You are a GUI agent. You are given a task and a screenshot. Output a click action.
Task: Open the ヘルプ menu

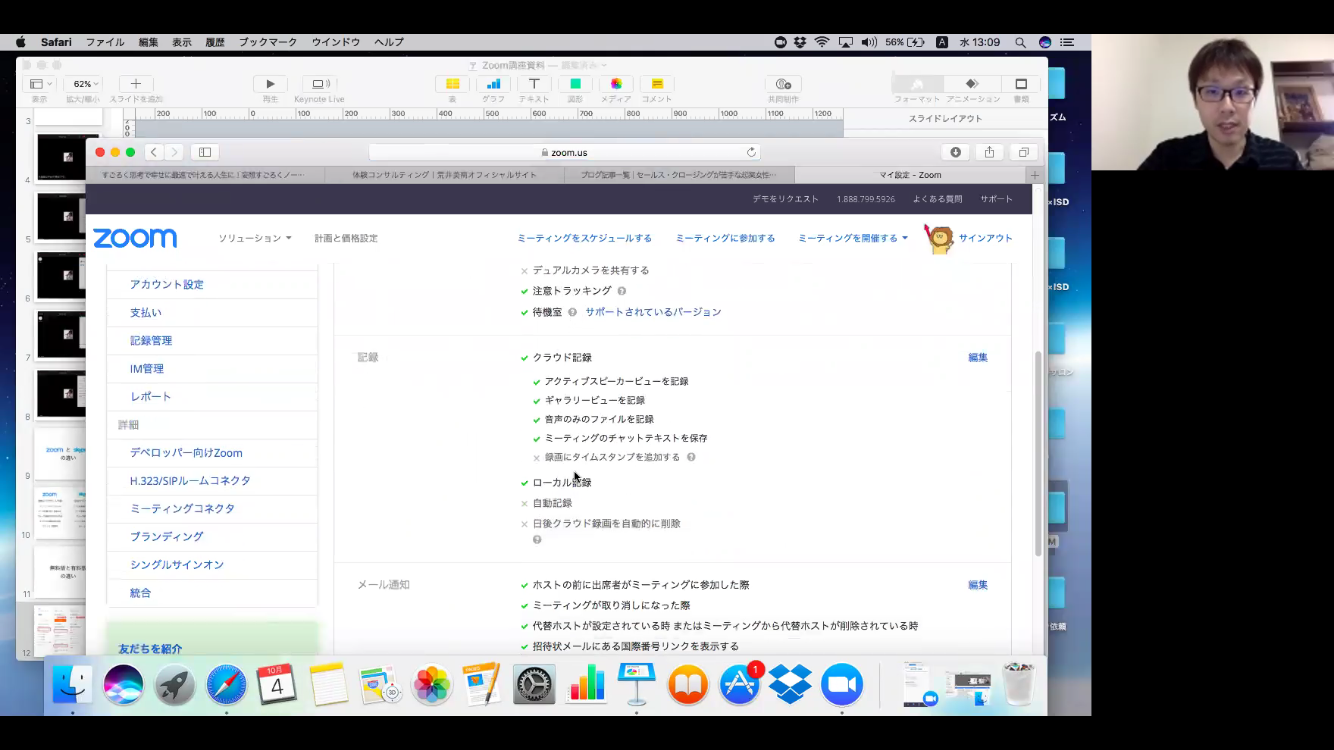pos(389,42)
